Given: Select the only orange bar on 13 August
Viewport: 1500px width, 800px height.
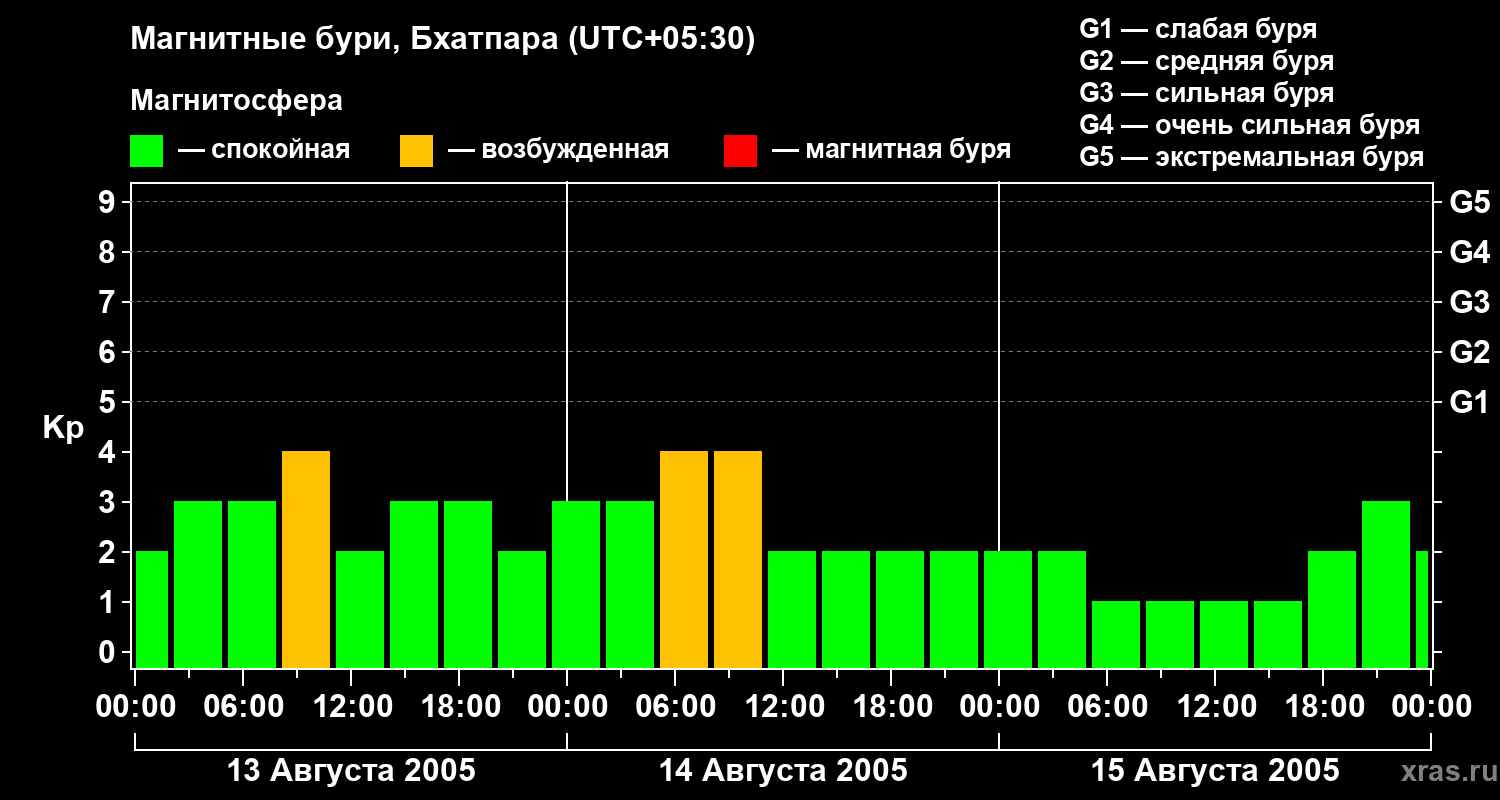Looking at the screenshot, I should click(x=306, y=560).
